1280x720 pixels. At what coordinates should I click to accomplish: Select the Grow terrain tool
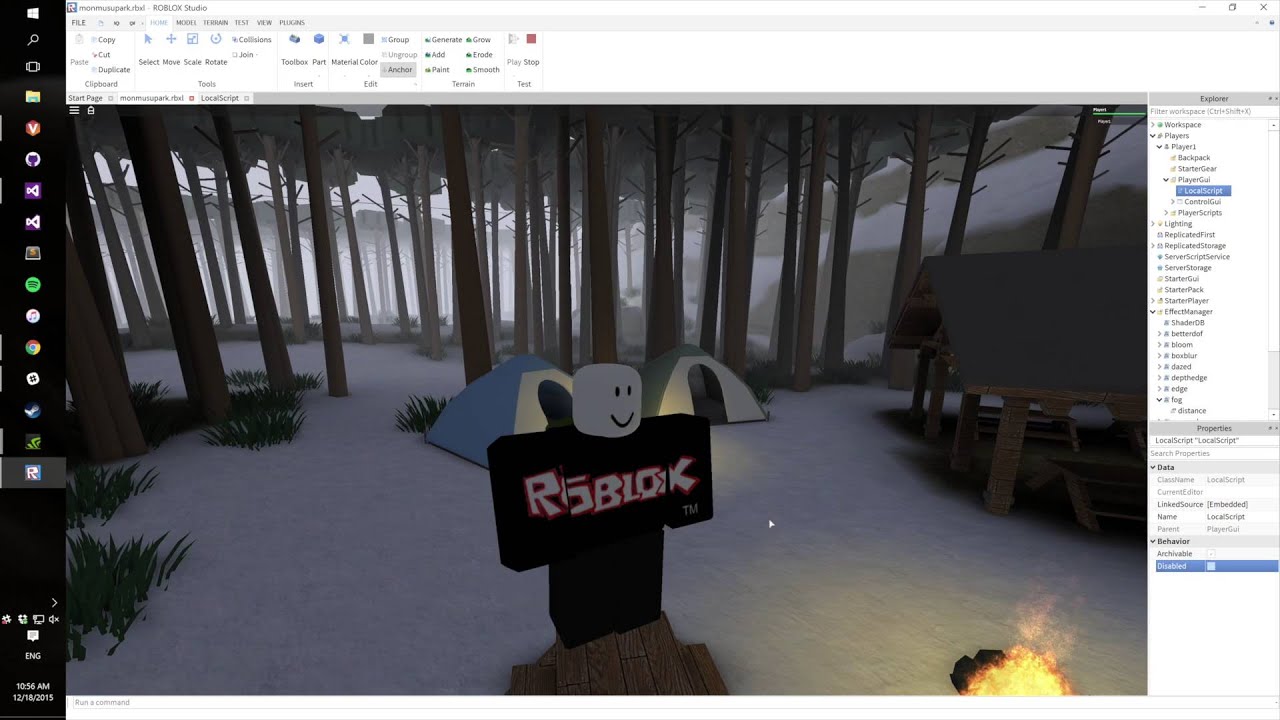[x=478, y=40]
